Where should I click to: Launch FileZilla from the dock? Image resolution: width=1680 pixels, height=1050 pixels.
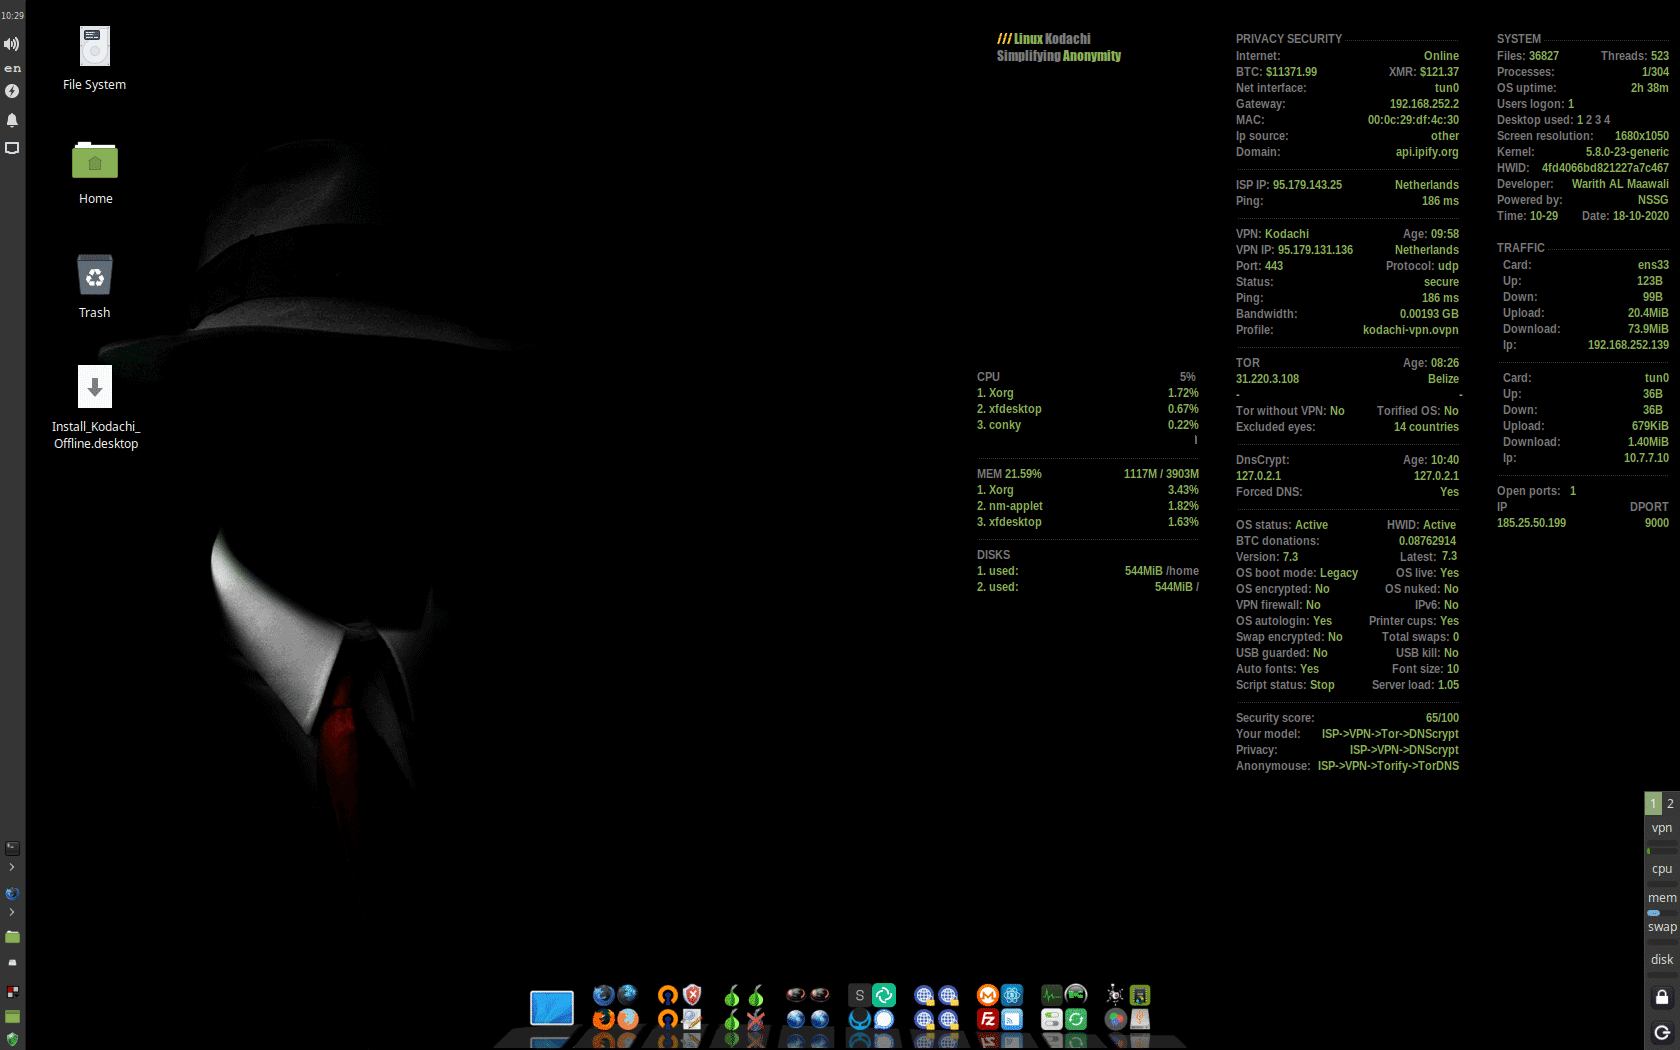pos(988,1019)
